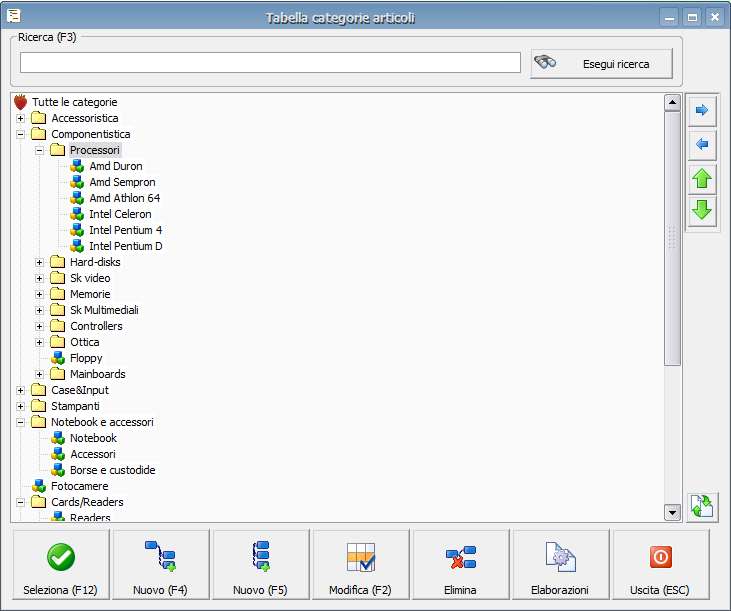731x611 pixels.
Task: Click the right arrow move button
Action: pos(702,110)
